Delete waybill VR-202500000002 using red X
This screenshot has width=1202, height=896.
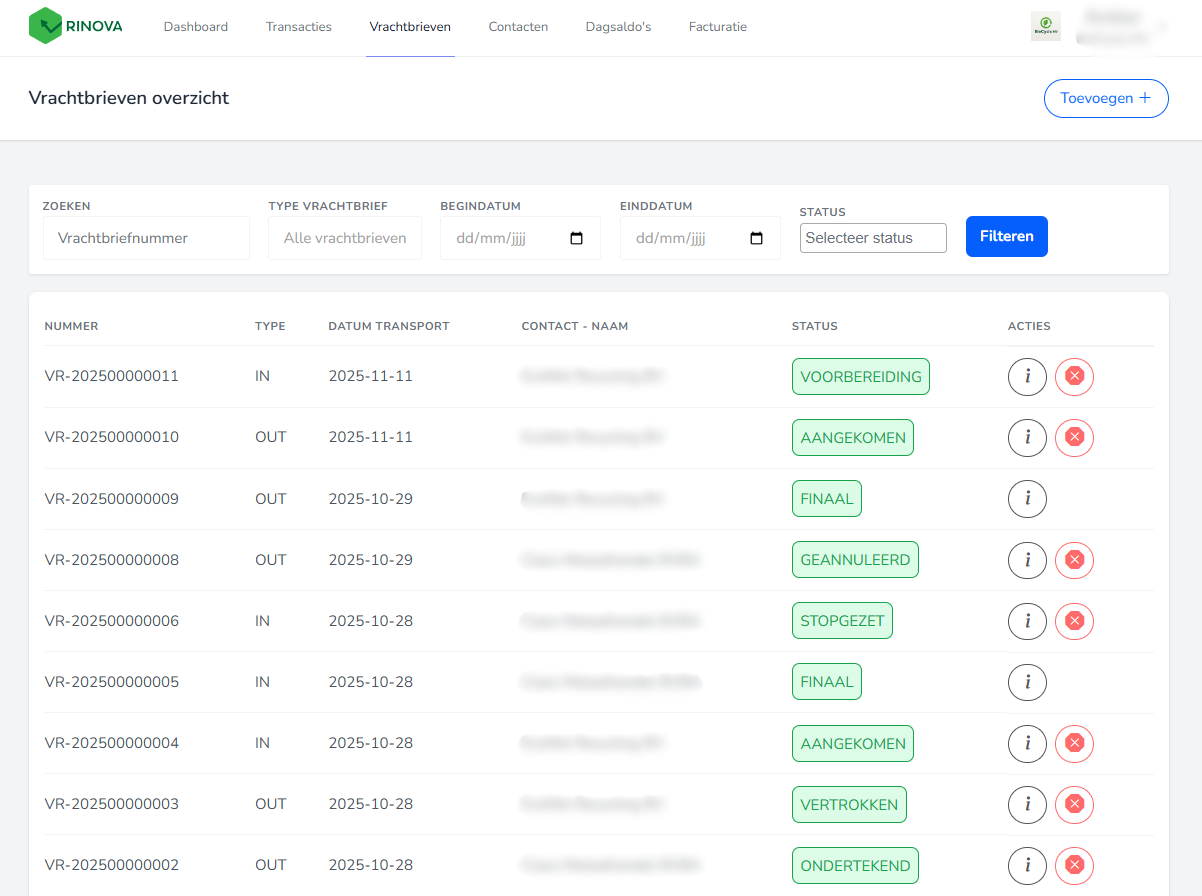(1074, 865)
